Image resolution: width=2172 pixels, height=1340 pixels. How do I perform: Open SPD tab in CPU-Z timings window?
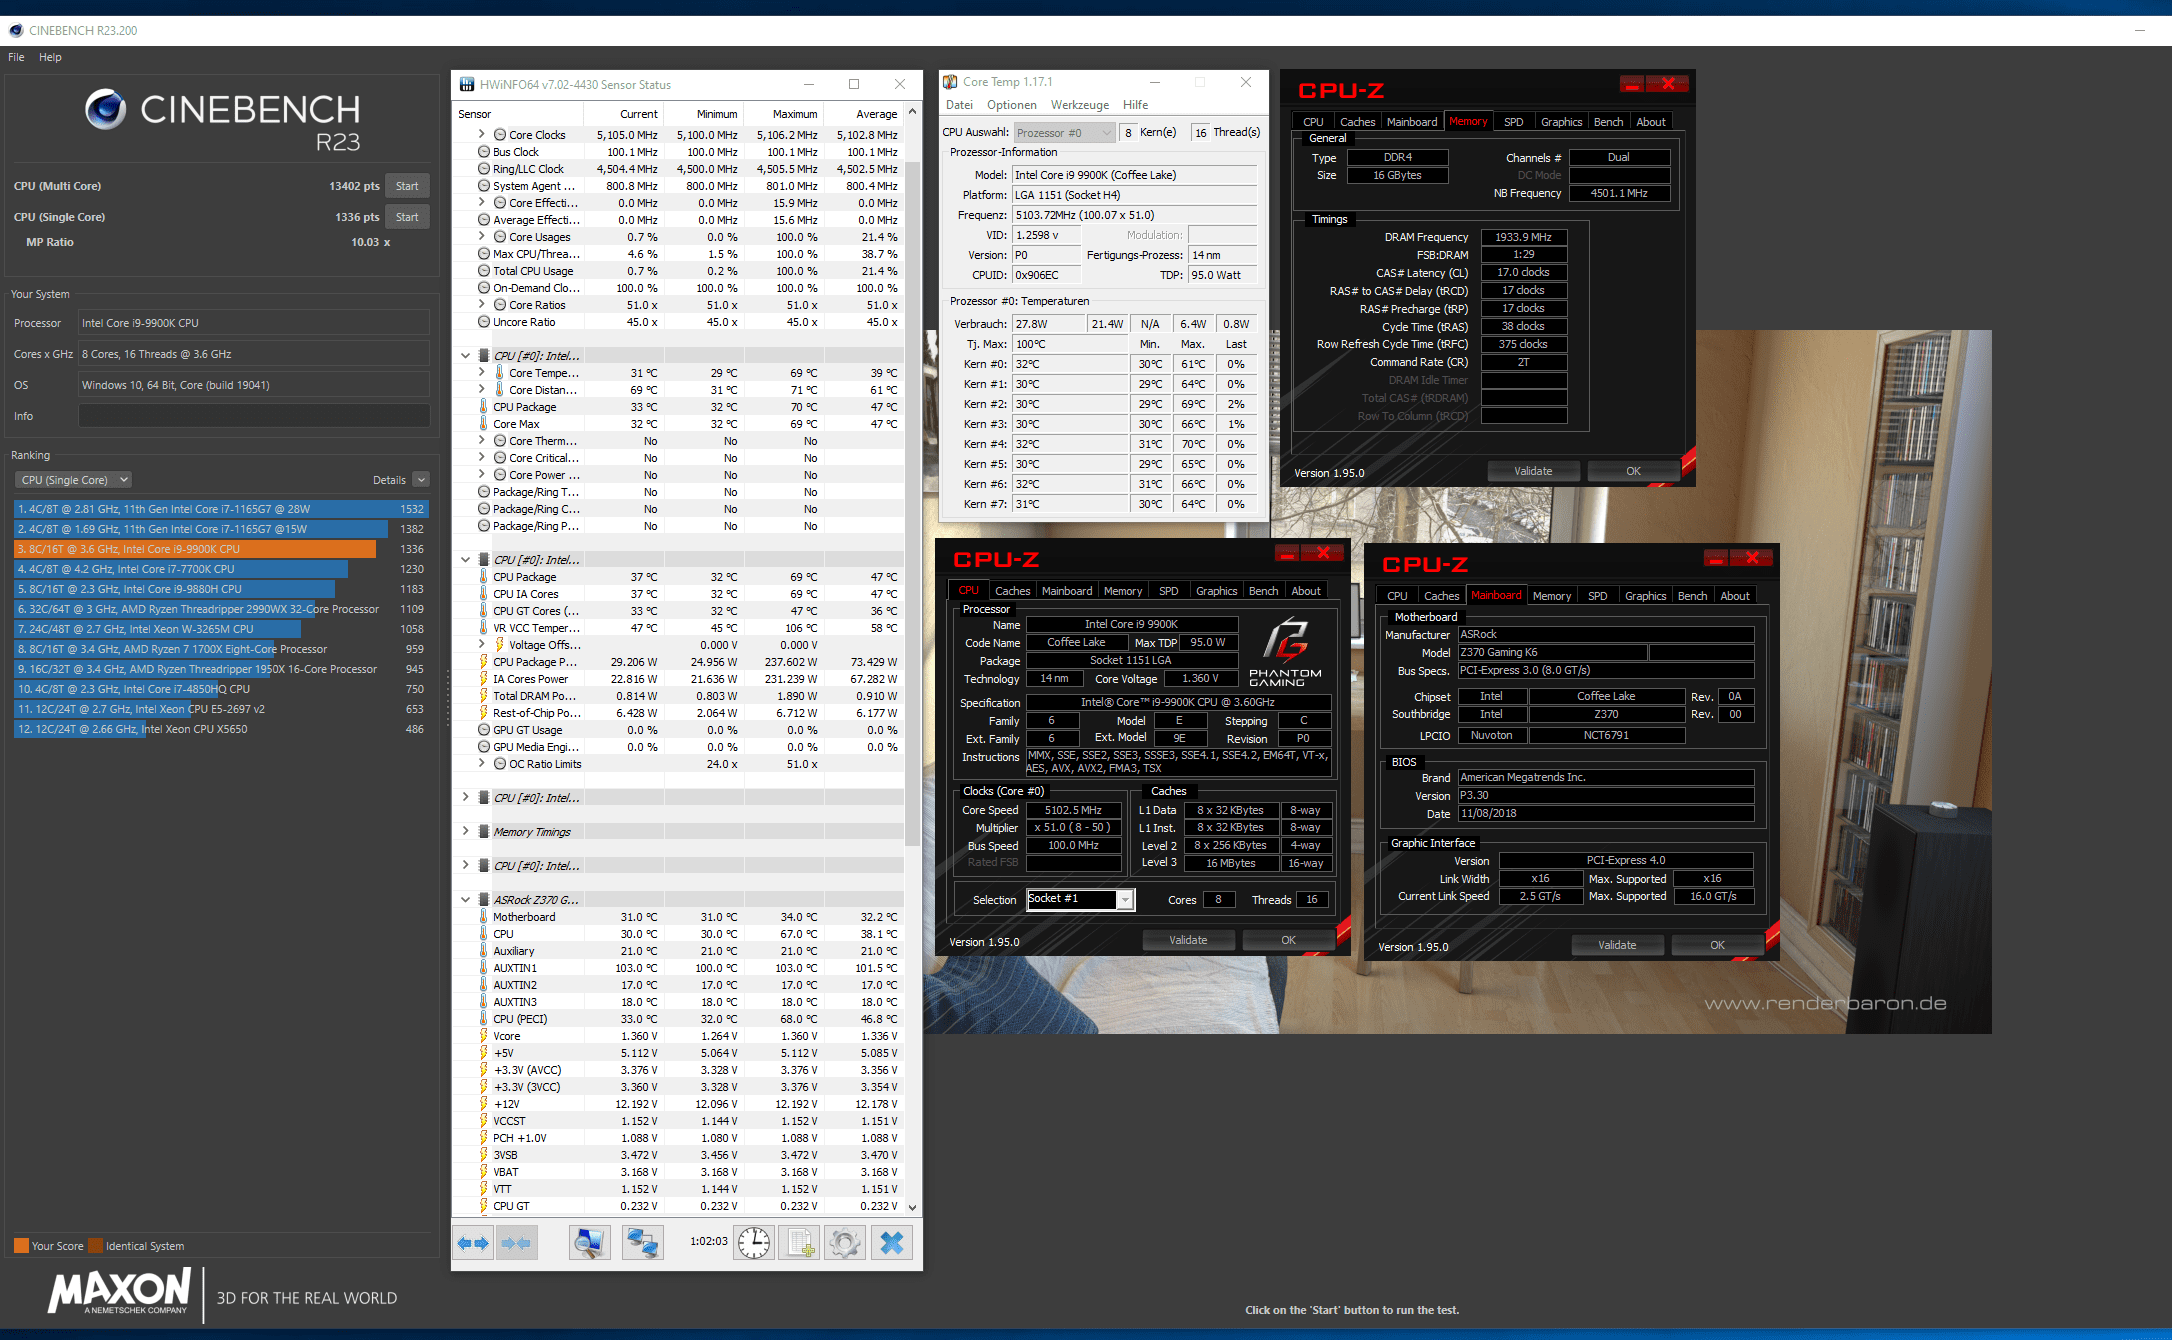click(1513, 122)
